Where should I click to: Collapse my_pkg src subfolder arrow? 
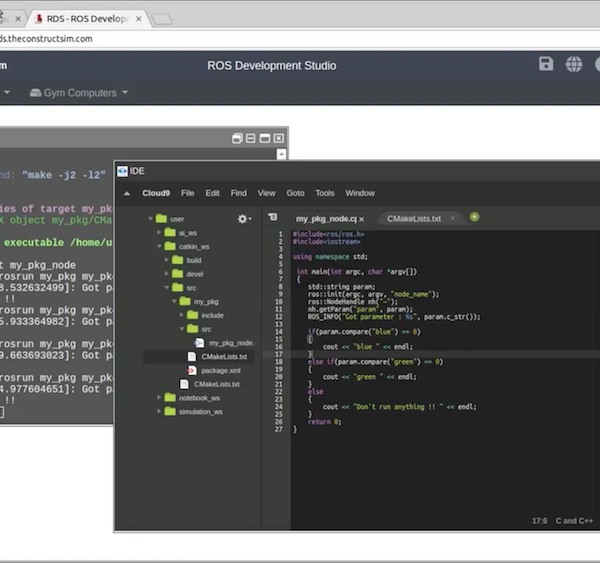tap(182, 329)
